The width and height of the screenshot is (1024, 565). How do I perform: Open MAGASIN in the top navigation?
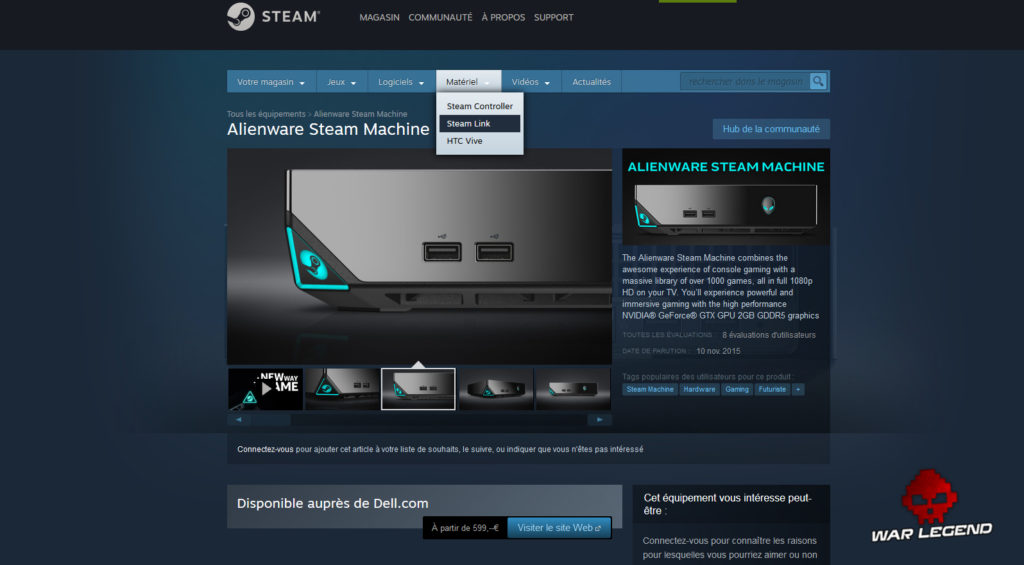379,18
